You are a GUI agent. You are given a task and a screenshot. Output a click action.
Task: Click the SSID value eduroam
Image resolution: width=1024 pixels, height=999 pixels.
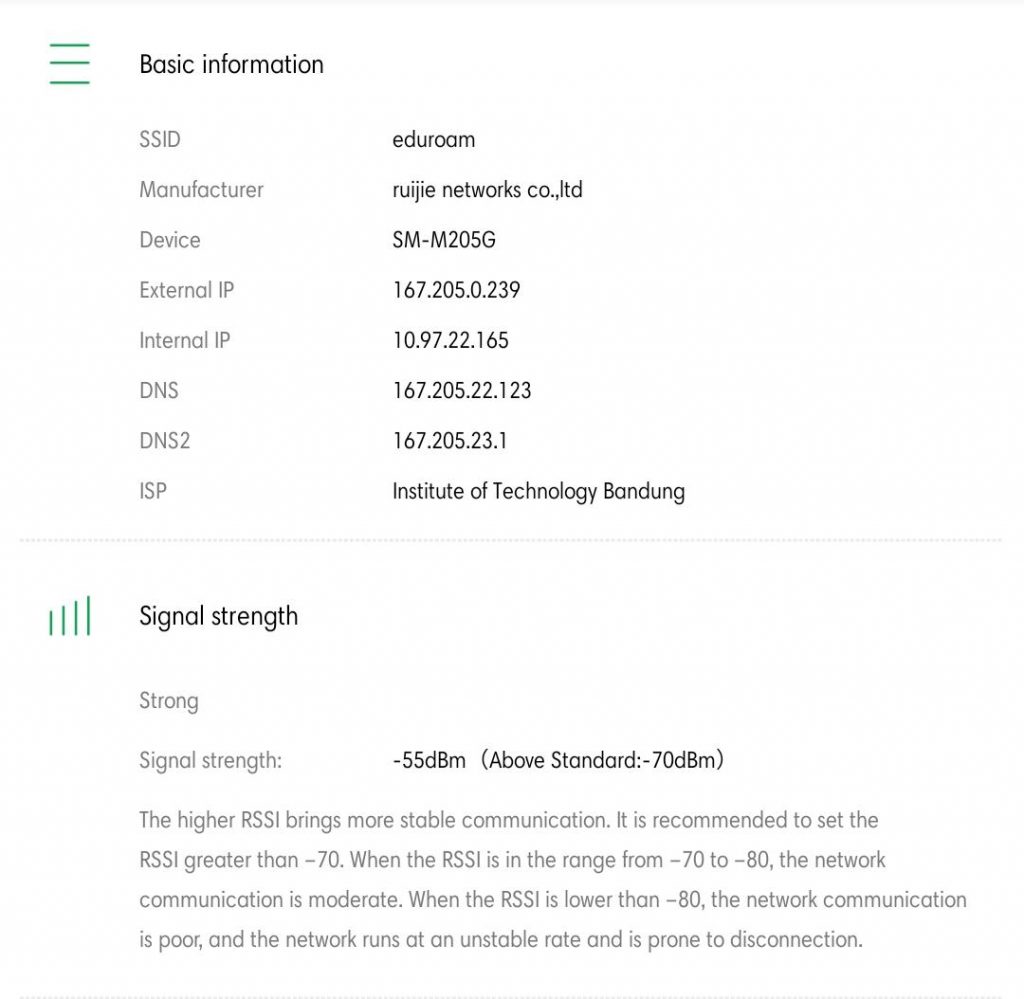pyautogui.click(x=433, y=139)
